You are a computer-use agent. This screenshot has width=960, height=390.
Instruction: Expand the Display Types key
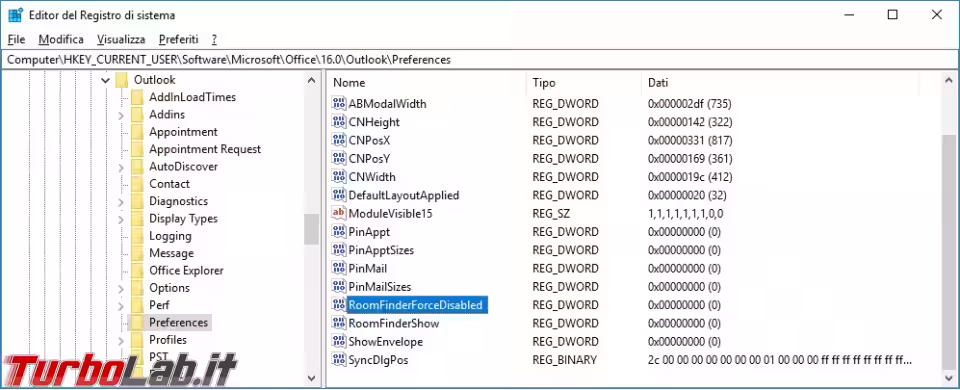pyautogui.click(x=121, y=219)
